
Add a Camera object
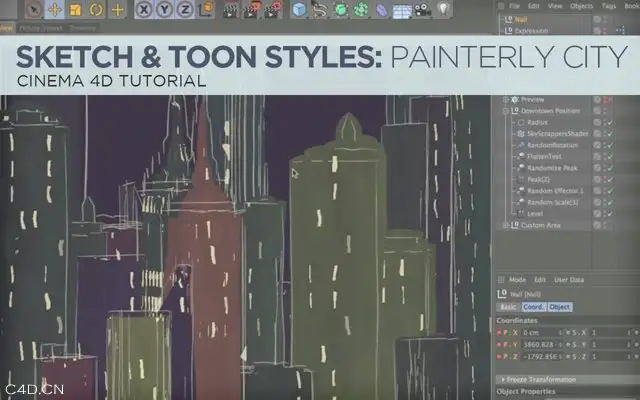click(x=423, y=10)
